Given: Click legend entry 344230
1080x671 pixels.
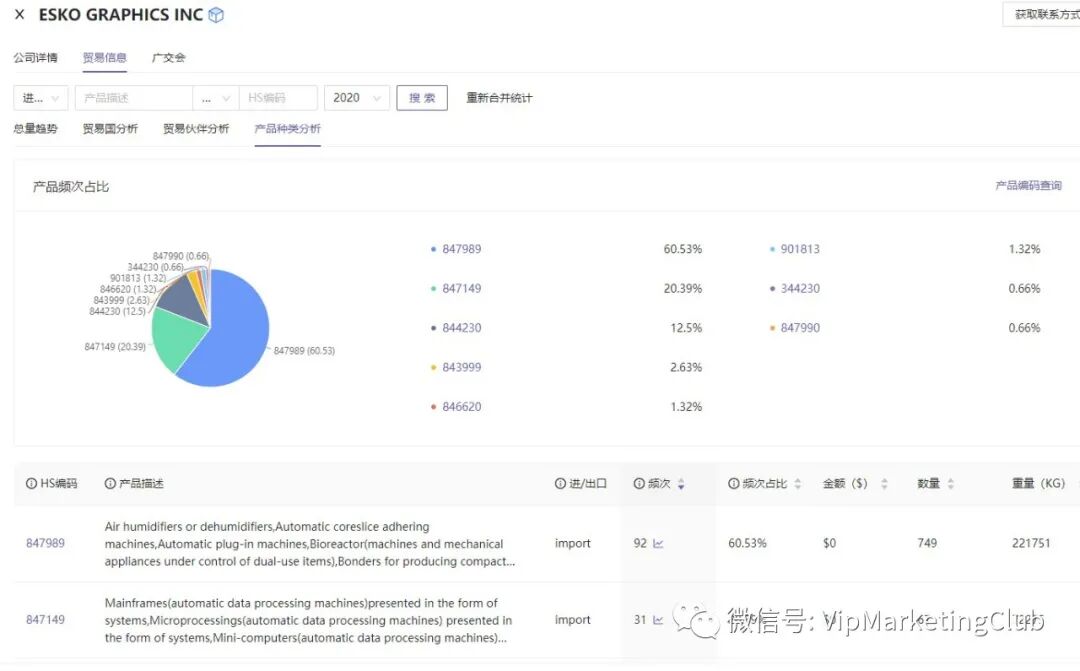Looking at the screenshot, I should point(800,288).
